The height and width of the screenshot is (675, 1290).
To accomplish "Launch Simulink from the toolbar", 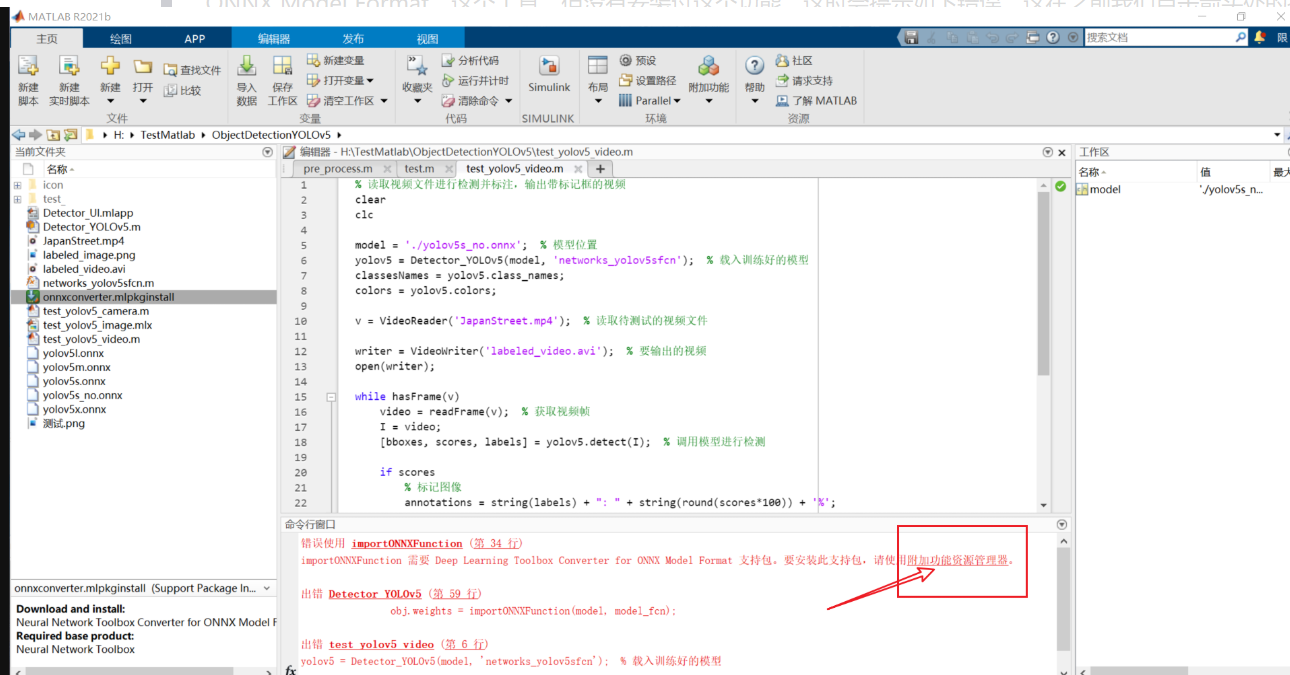I will click(548, 80).
